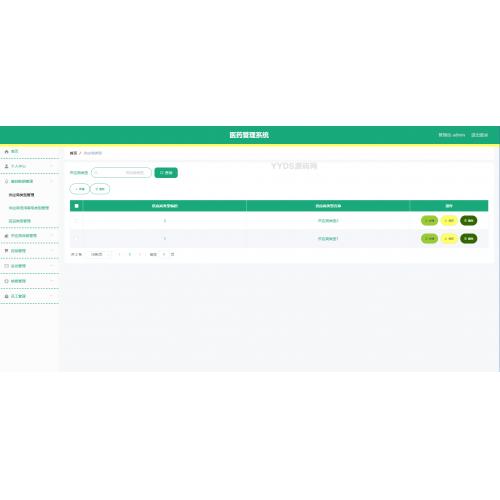Click the dark green delete button in first row
This screenshot has width=500, height=500.
(468, 220)
